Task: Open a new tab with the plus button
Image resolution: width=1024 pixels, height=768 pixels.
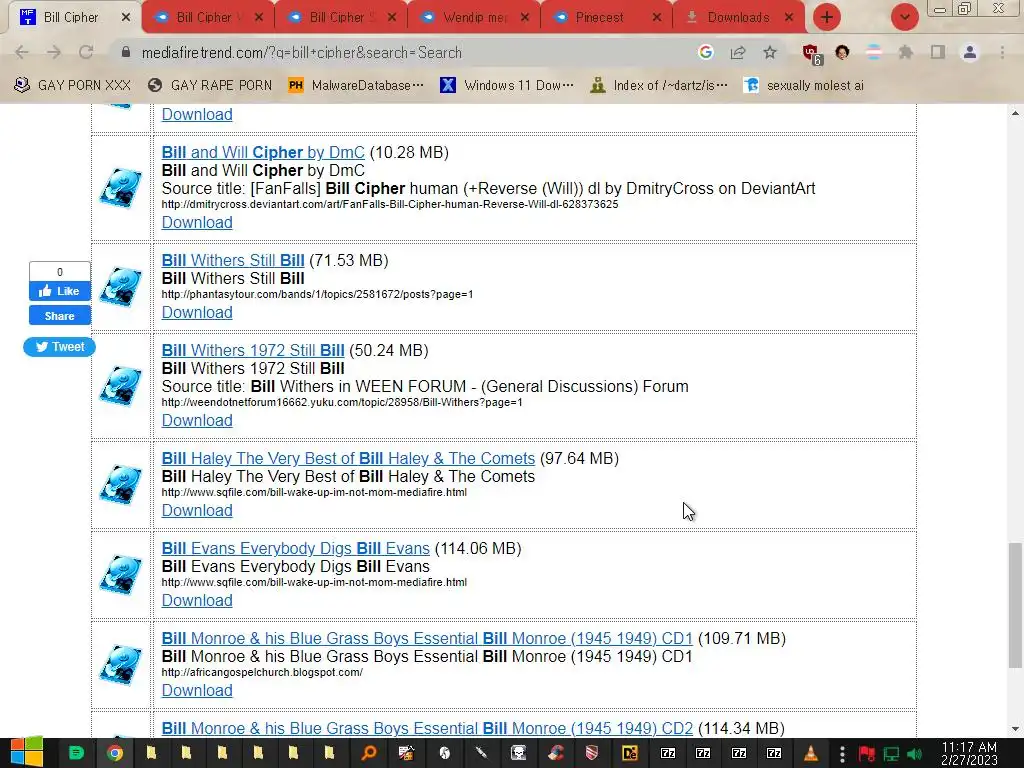Action: coord(827,17)
